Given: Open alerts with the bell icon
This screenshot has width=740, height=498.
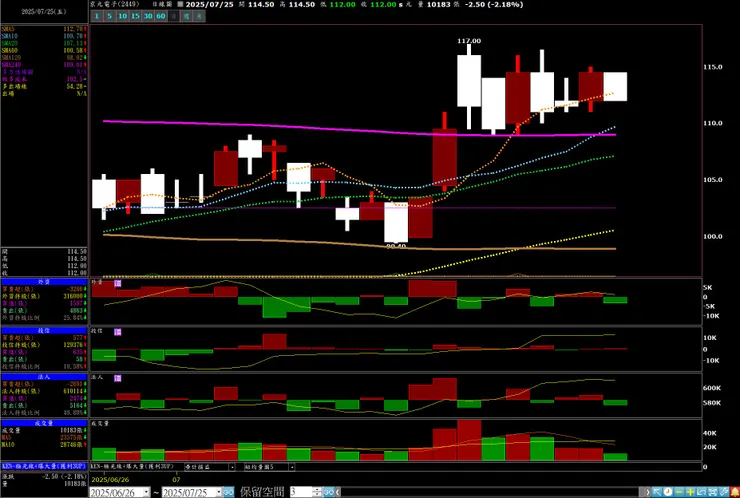Looking at the screenshot, I should pyautogui.click(x=735, y=492).
